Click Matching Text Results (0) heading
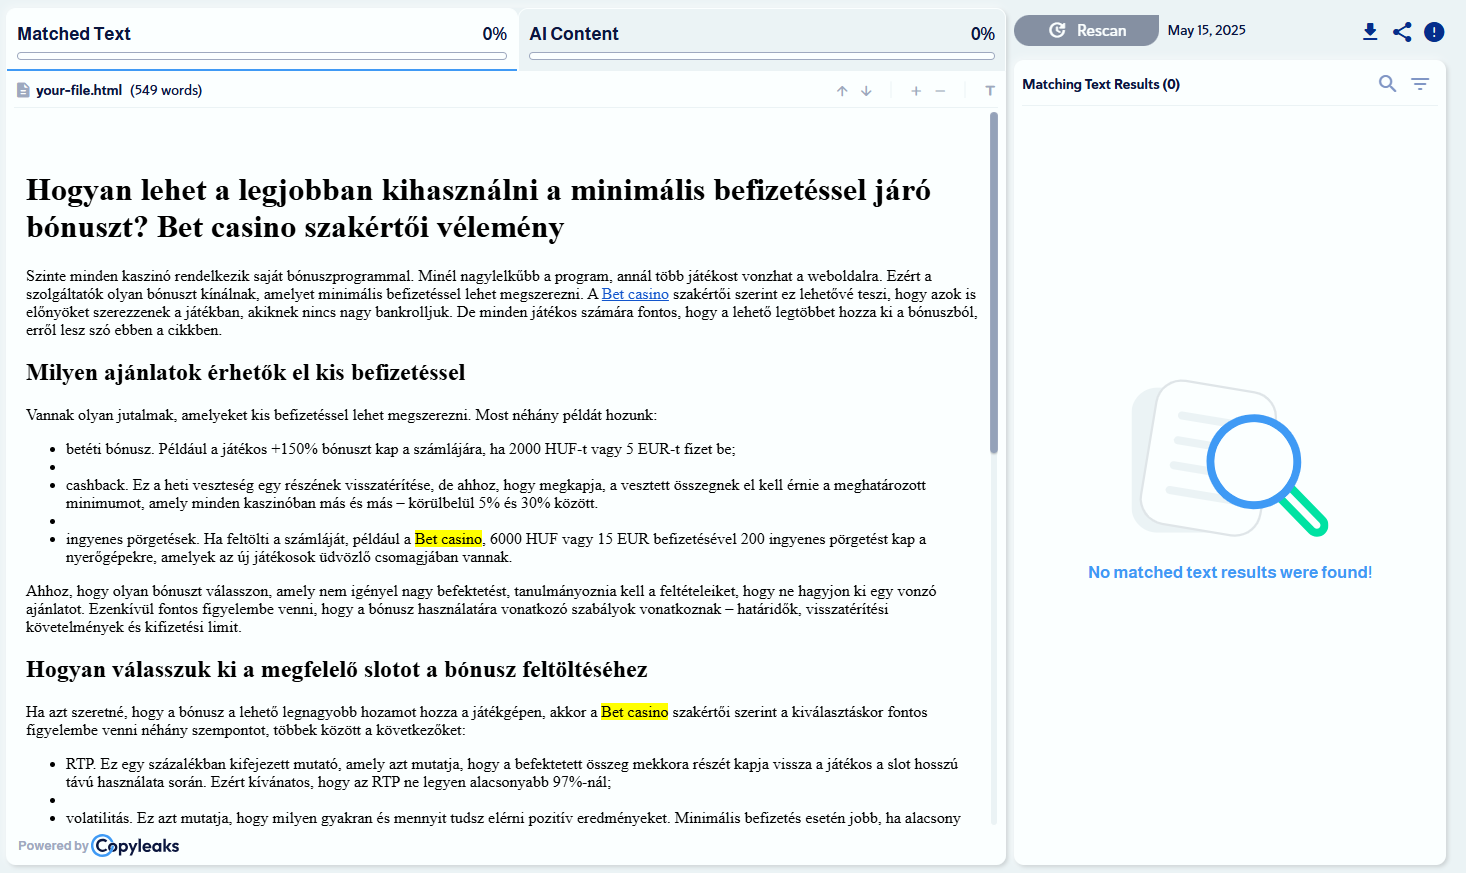 (x=1101, y=84)
